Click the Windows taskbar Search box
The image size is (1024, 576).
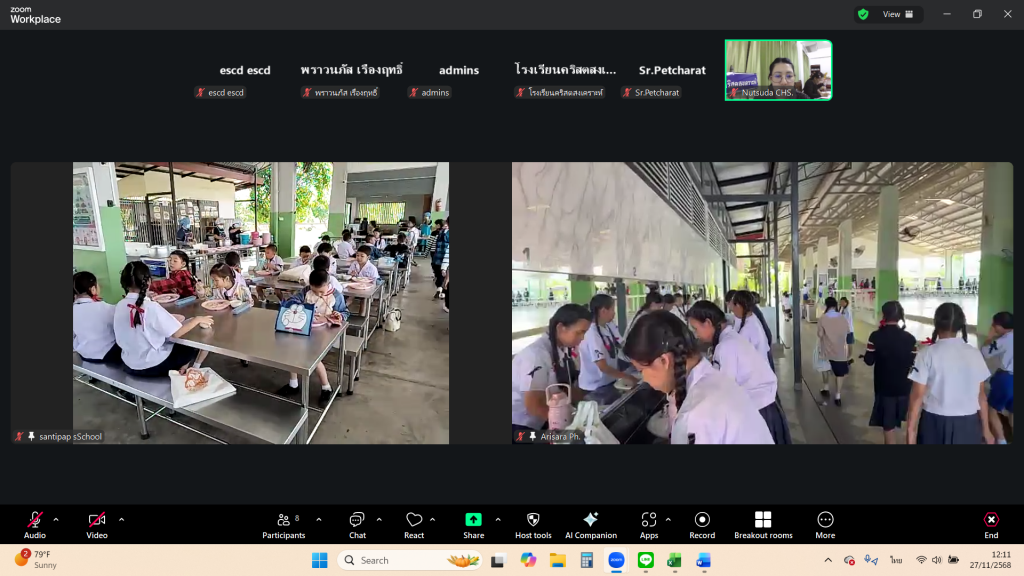(x=396, y=560)
